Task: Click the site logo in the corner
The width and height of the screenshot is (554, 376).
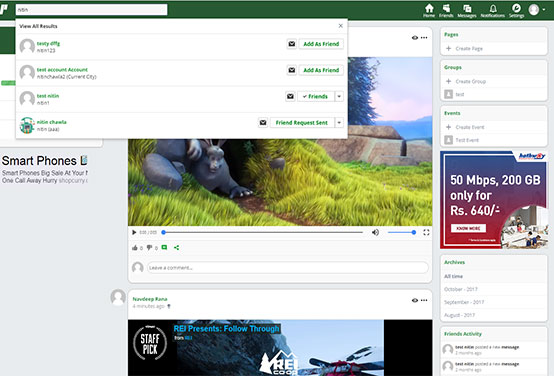Action: [x=4, y=9]
